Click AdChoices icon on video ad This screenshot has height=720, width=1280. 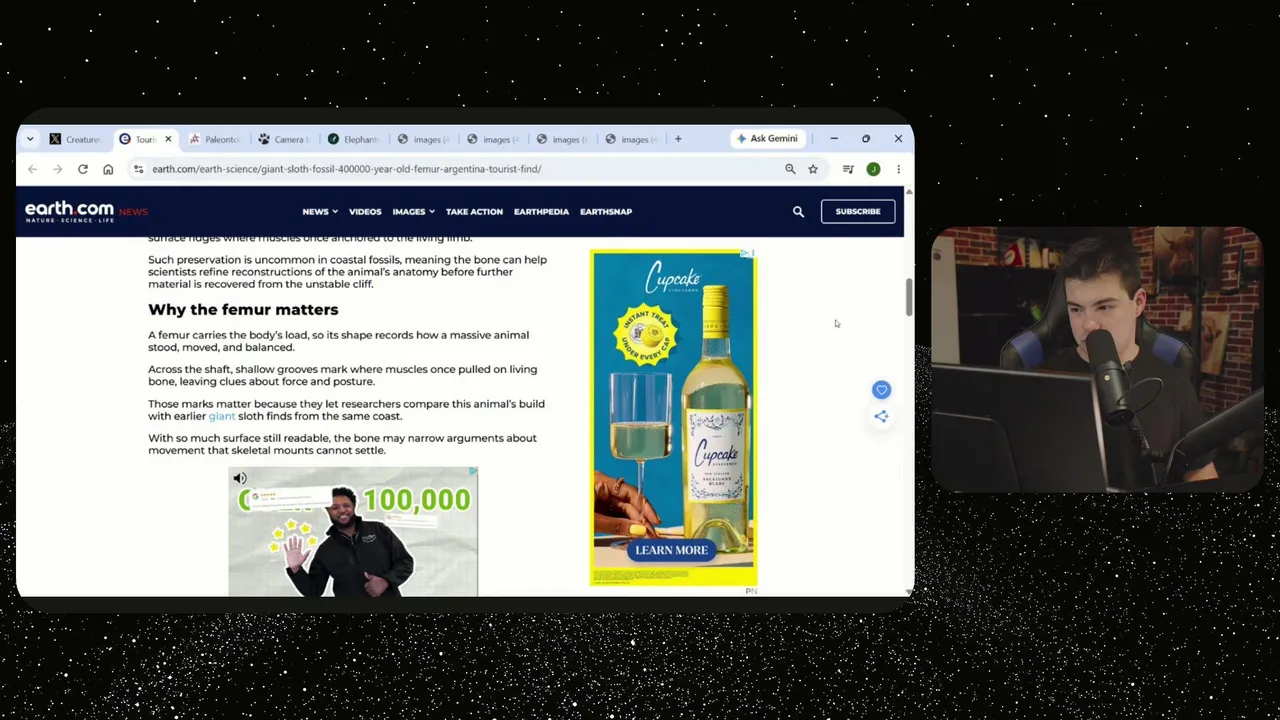(x=473, y=471)
